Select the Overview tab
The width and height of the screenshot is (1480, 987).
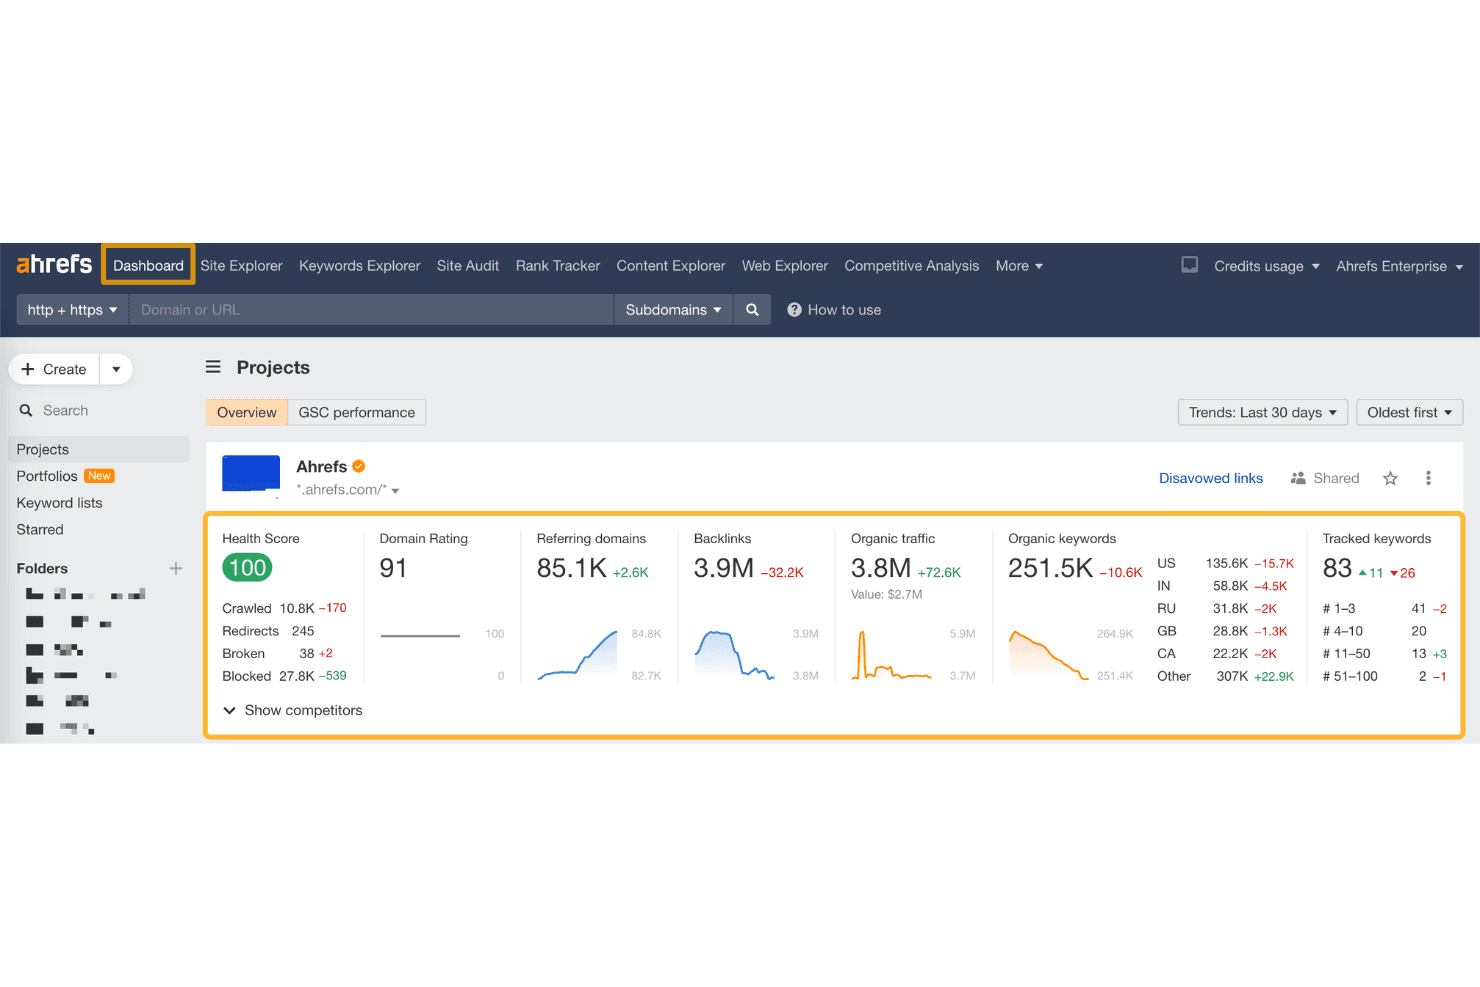click(x=247, y=412)
